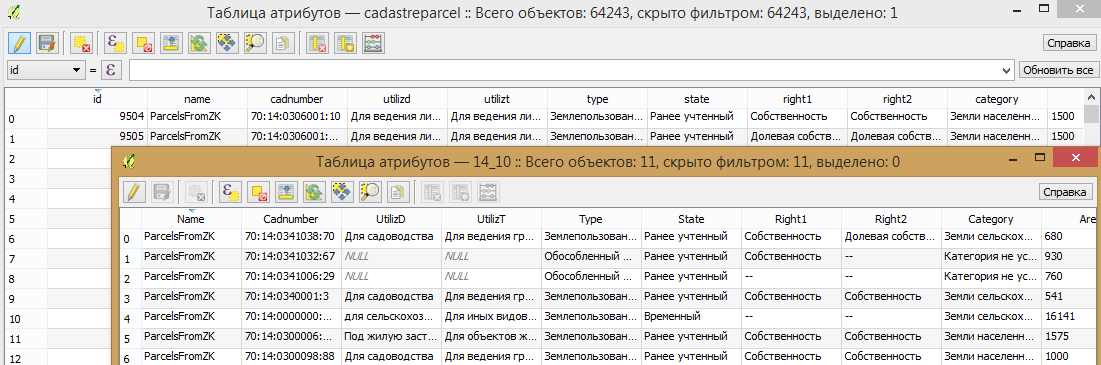Move selection to top in cadastreparcel
This screenshot has width=1101, height=365.
171,44
